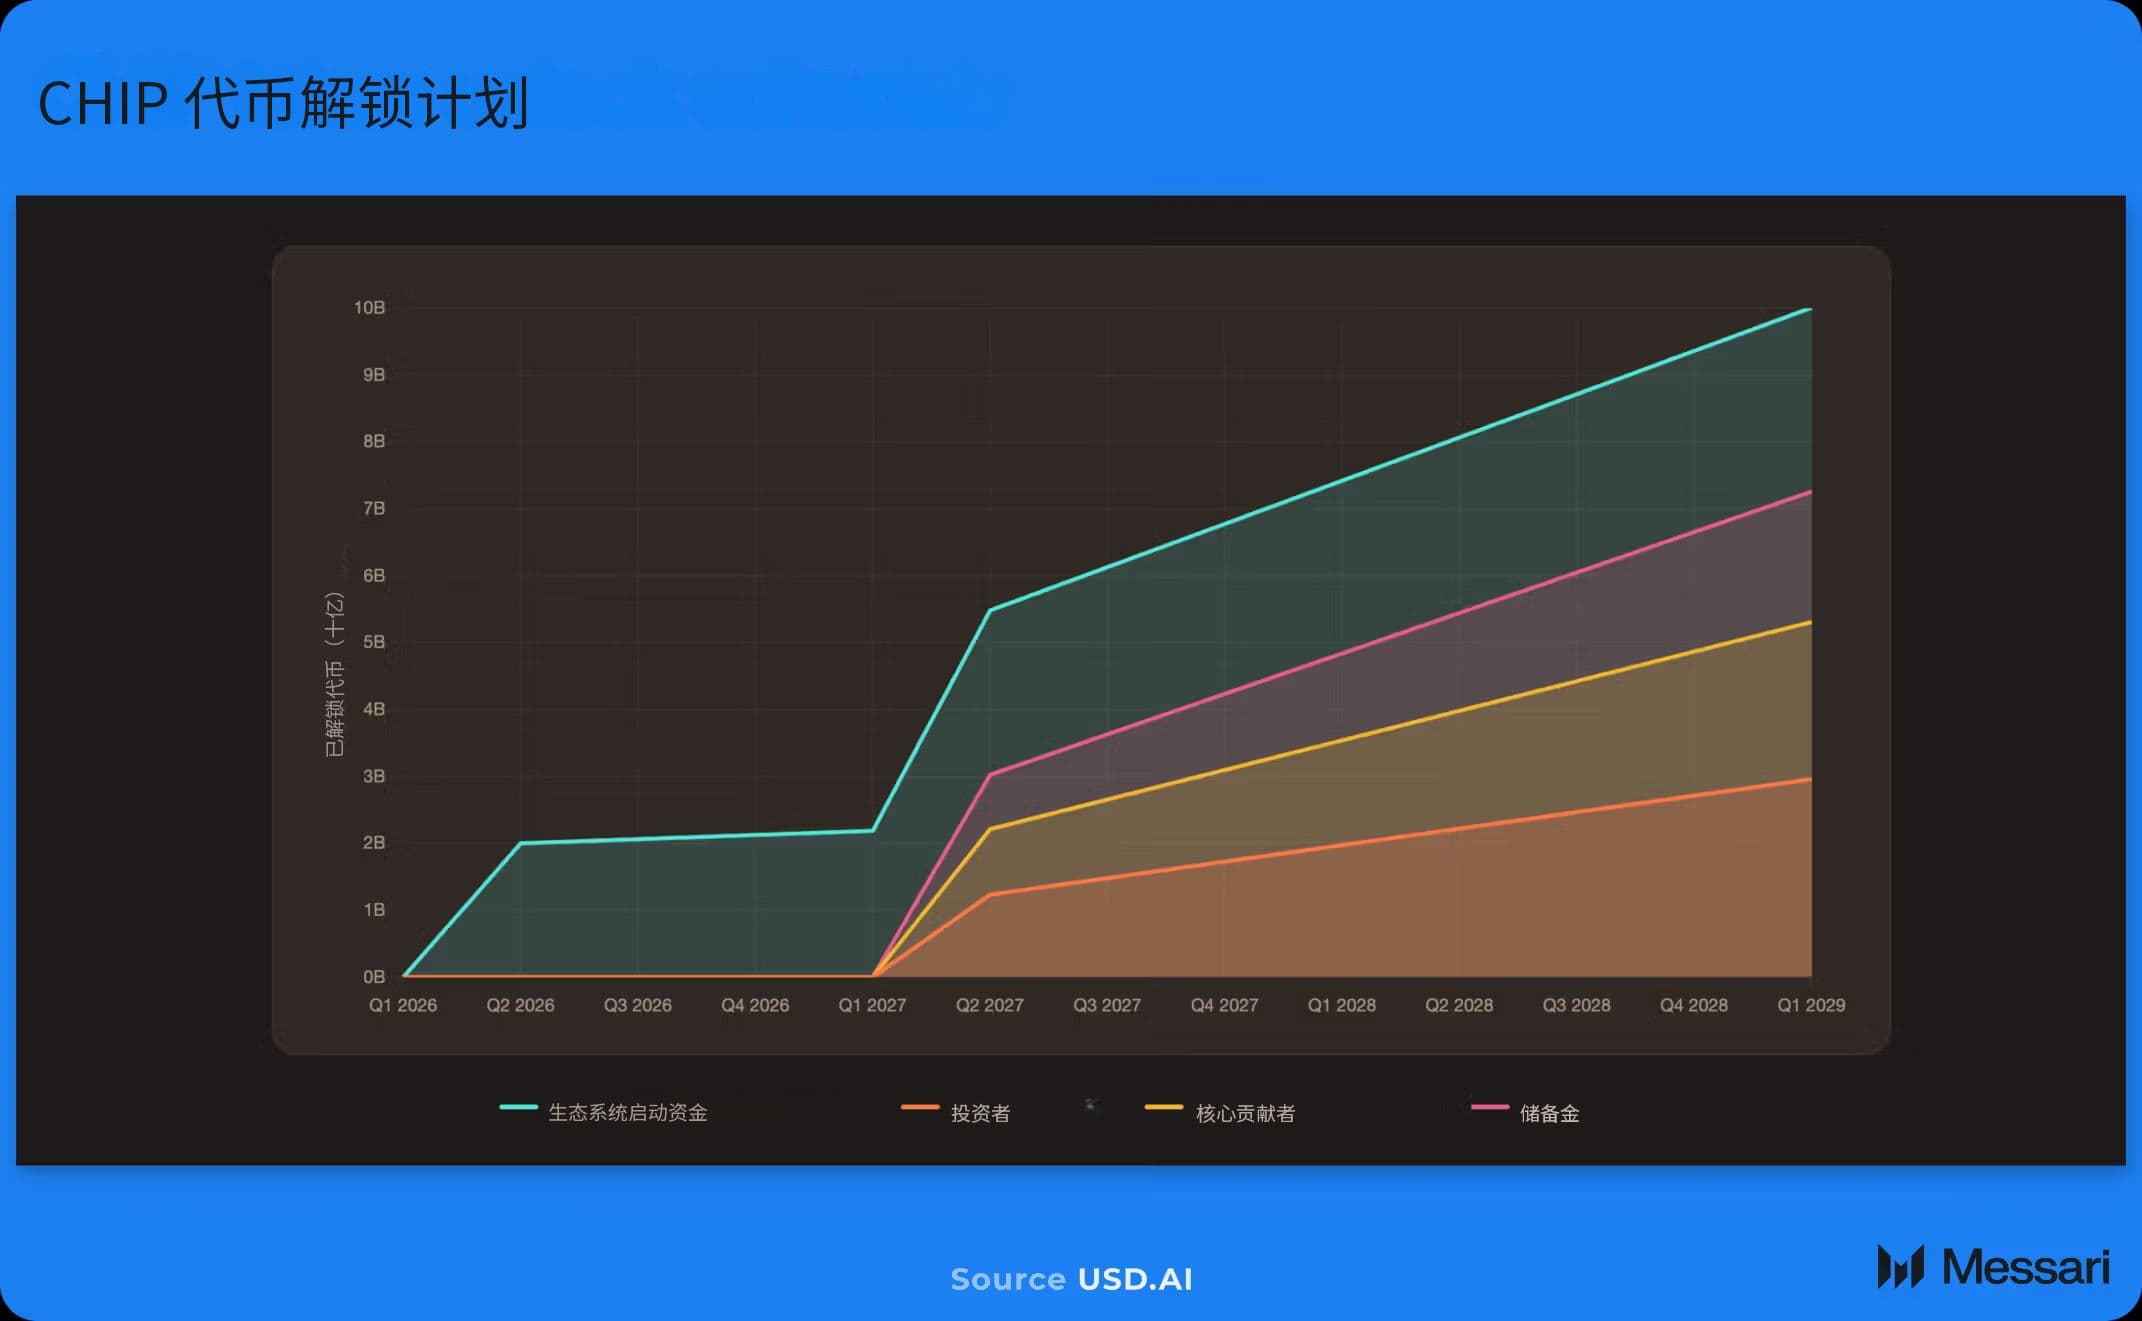Viewport: 2142px width, 1321px height.
Task: Toggle the 投资者 legend entry
Action: (980, 1113)
